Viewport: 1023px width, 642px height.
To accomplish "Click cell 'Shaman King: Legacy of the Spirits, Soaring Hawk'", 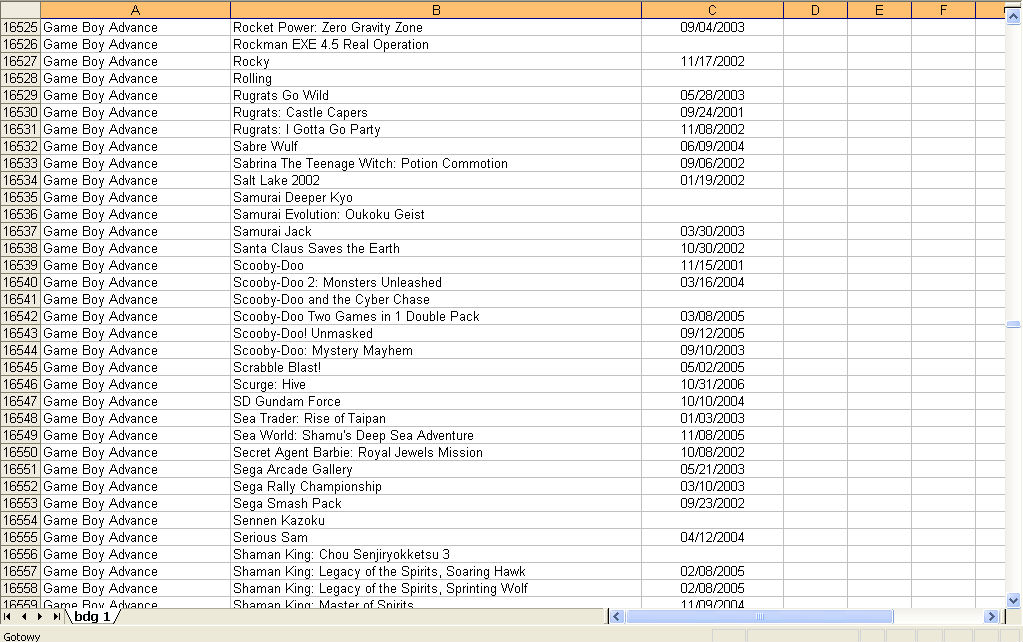I will coord(436,571).
